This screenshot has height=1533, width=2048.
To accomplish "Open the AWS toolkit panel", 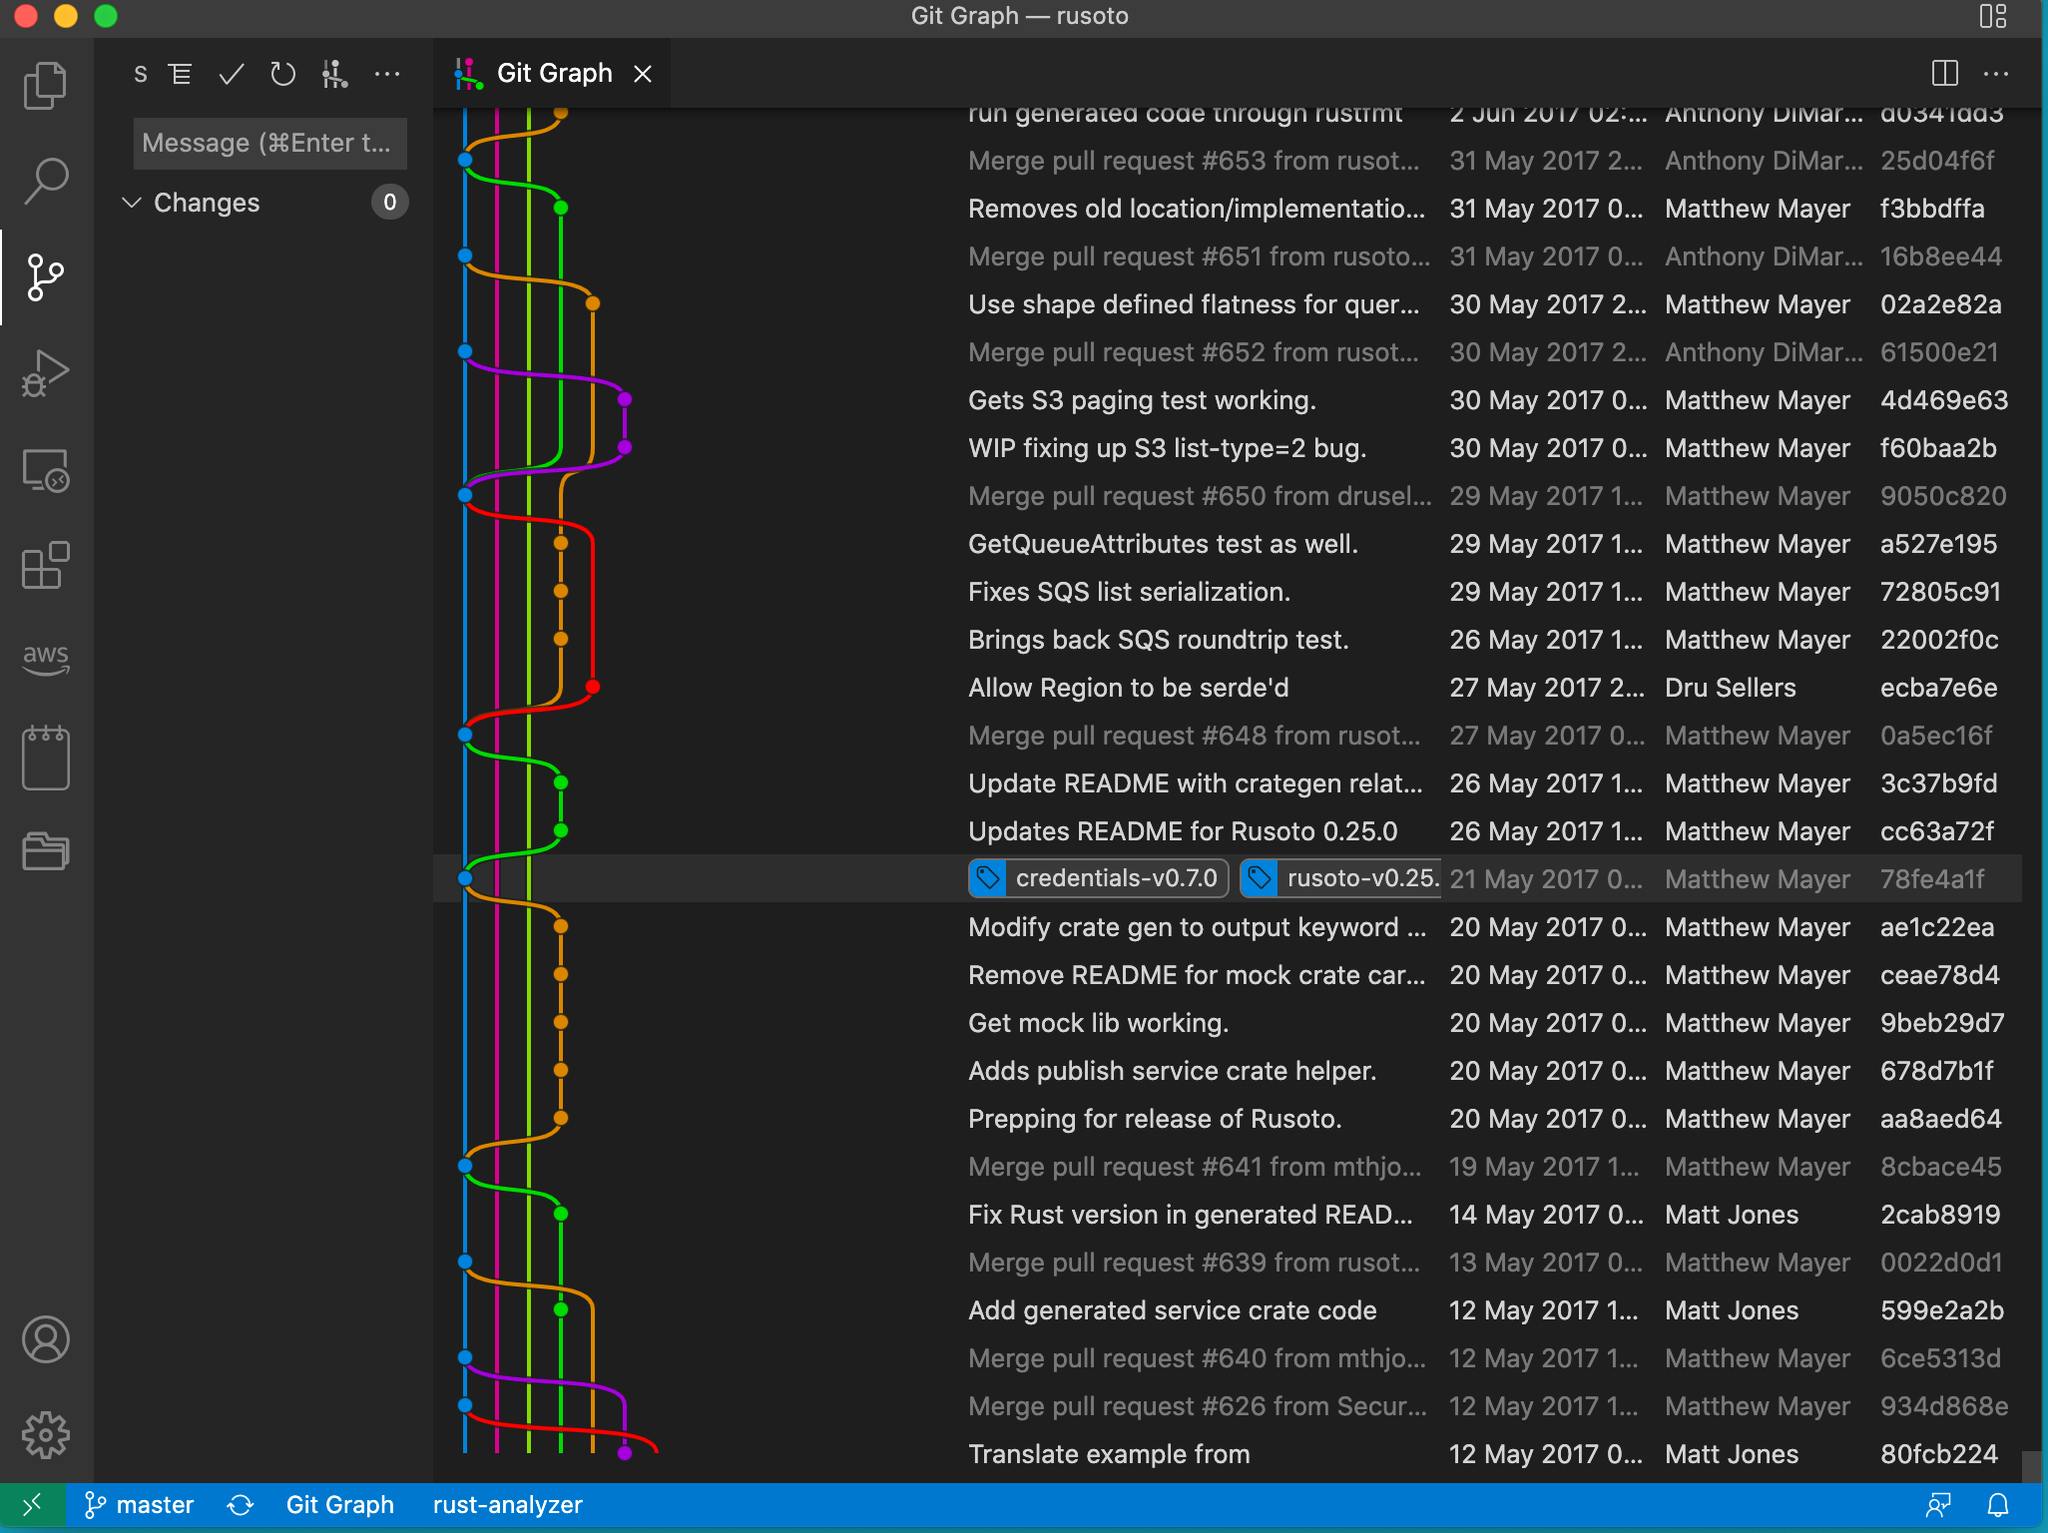I will [x=46, y=659].
